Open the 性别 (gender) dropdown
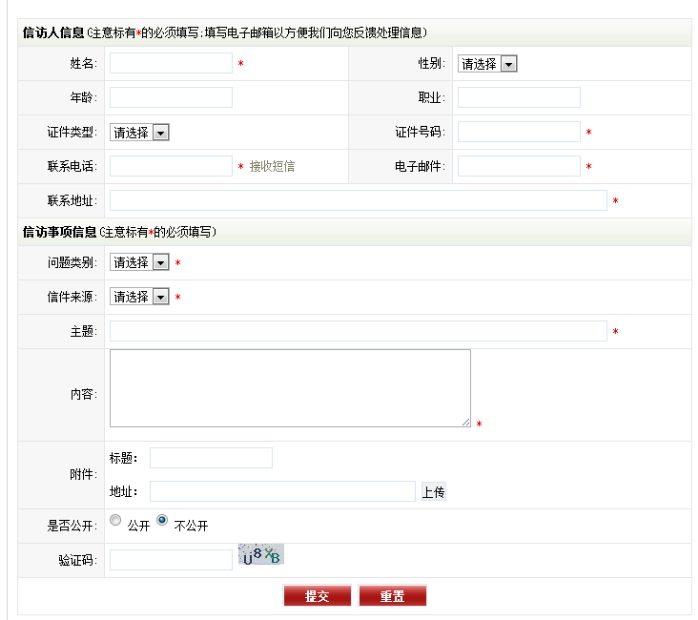This screenshot has height=620, width=698. 487,64
